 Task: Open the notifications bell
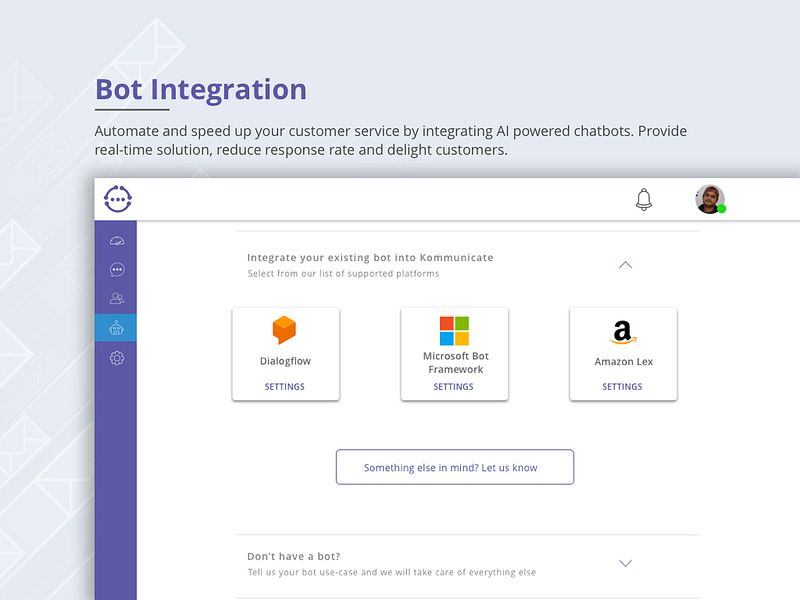click(644, 199)
